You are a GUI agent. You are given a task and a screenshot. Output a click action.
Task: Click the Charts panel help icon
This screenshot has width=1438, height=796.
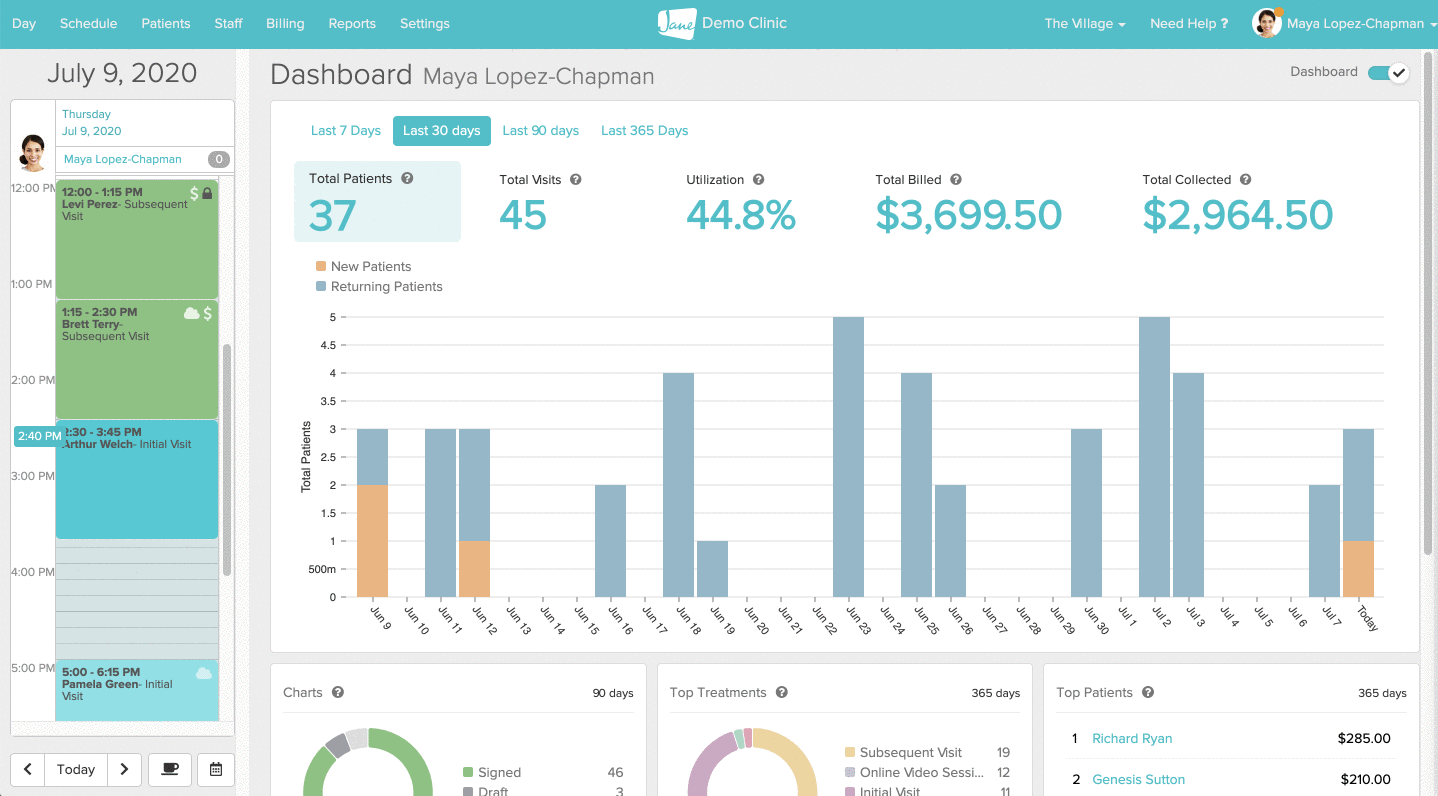click(338, 692)
